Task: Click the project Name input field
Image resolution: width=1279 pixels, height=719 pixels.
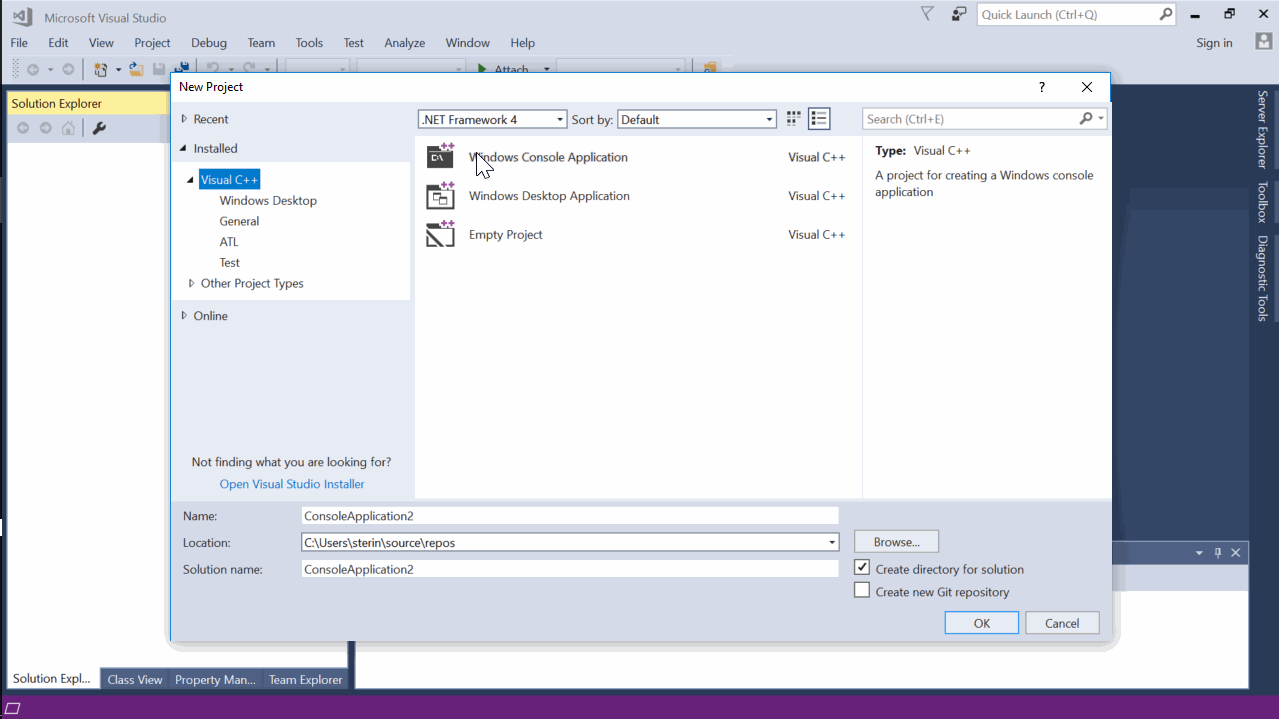Action: (570, 516)
